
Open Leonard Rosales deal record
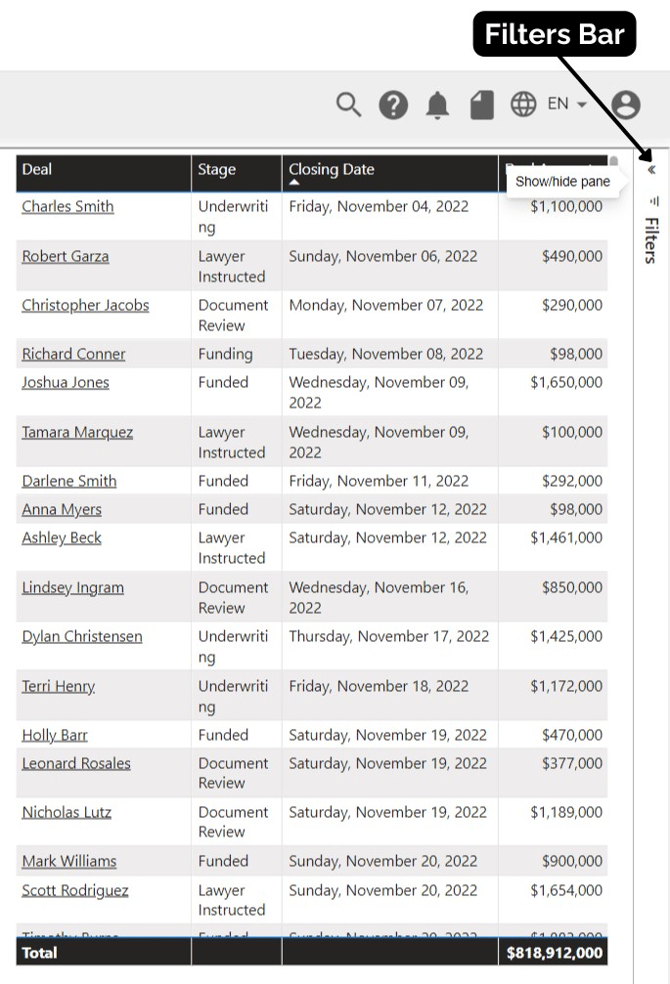click(76, 764)
